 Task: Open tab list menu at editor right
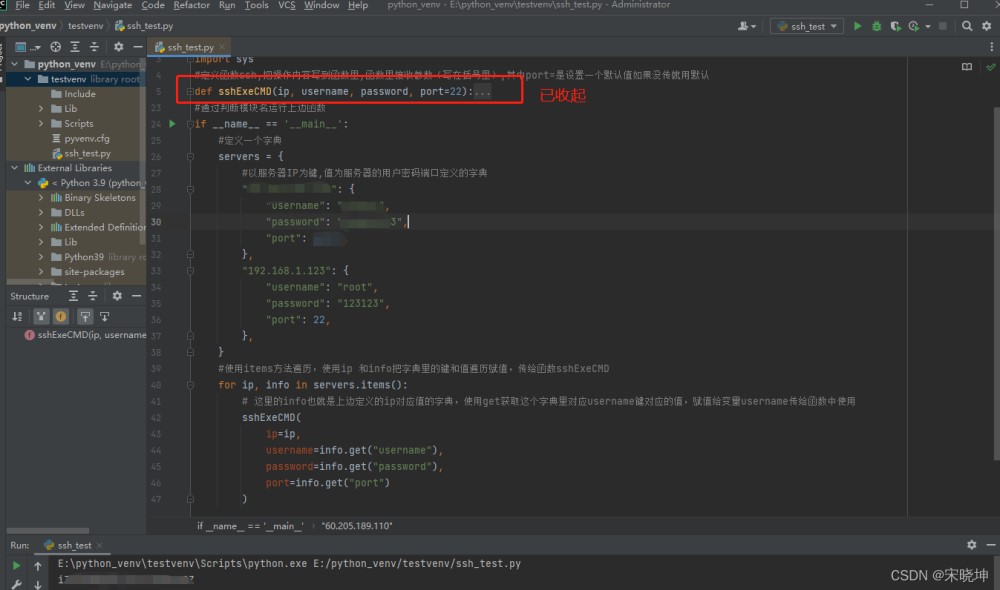991,47
